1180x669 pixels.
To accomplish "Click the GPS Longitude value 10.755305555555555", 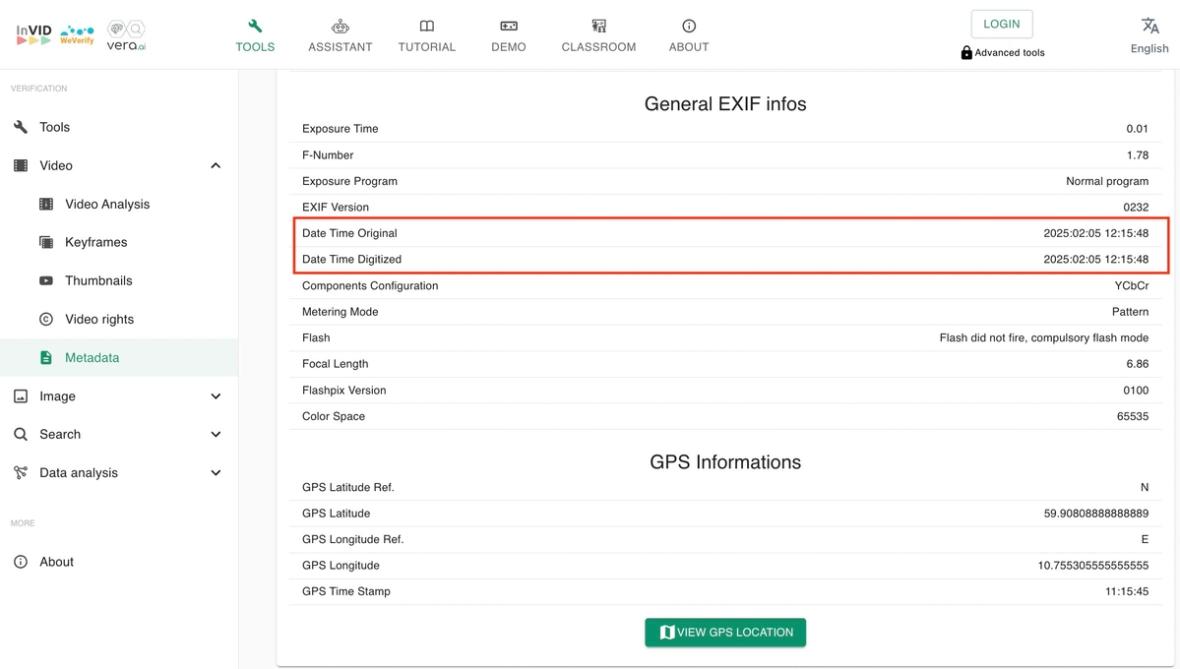I will tap(1093, 565).
